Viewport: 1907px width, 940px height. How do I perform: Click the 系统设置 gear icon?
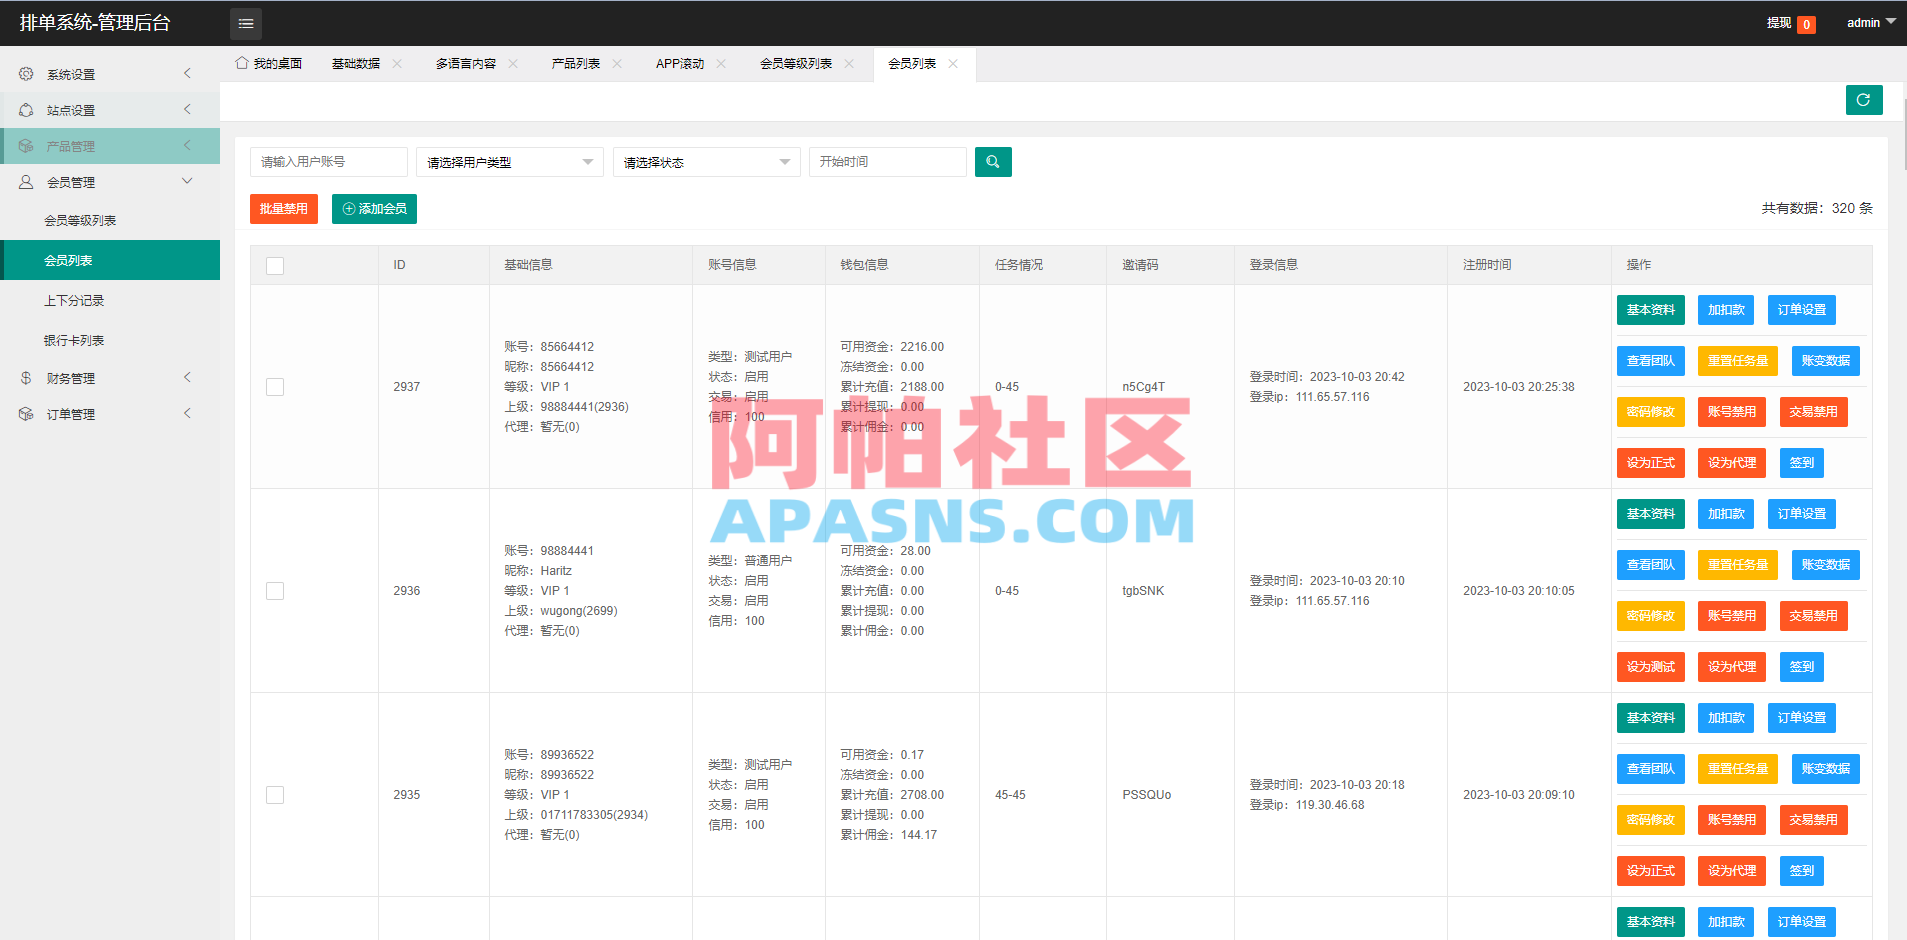tap(25, 73)
